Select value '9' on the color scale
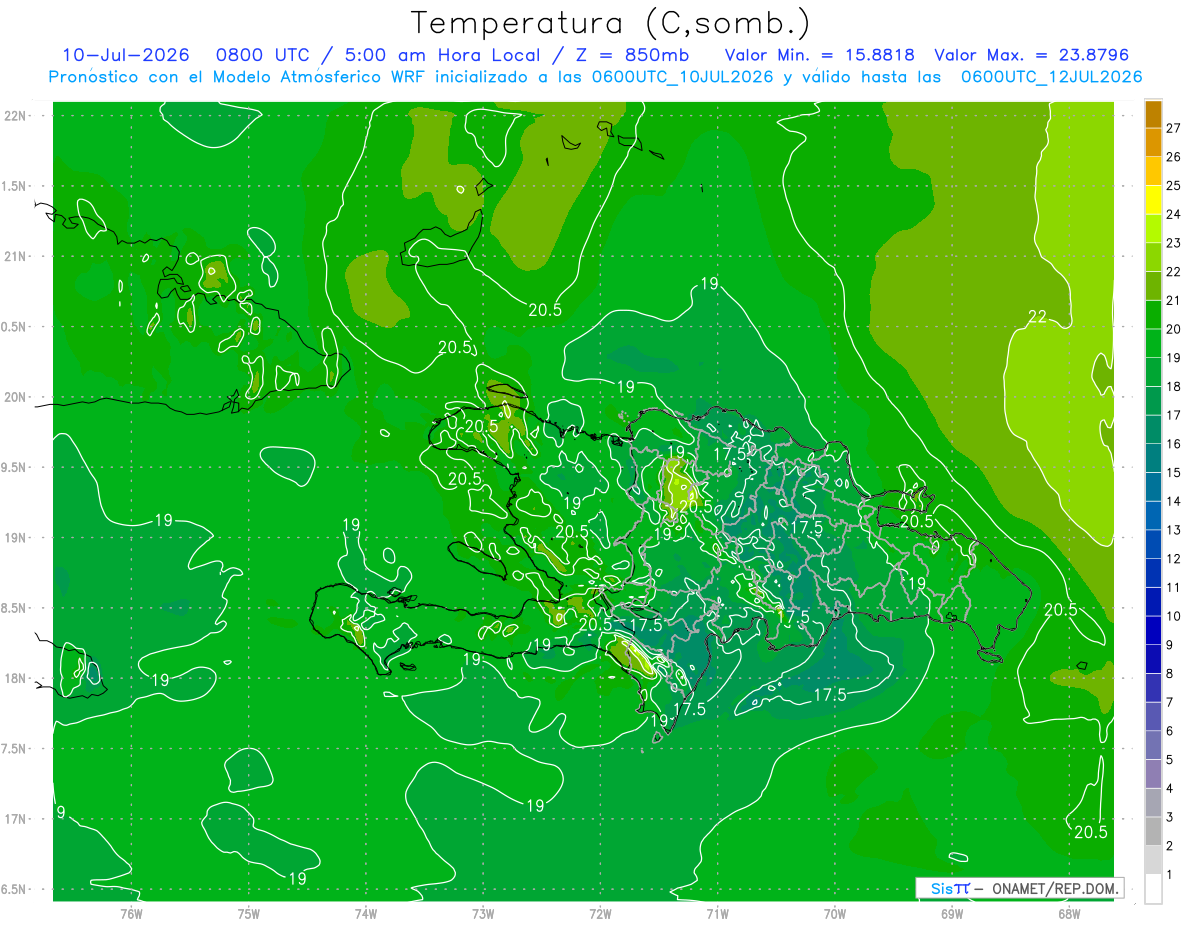Screen dimensions: 1200x927 [x=1171, y=644]
